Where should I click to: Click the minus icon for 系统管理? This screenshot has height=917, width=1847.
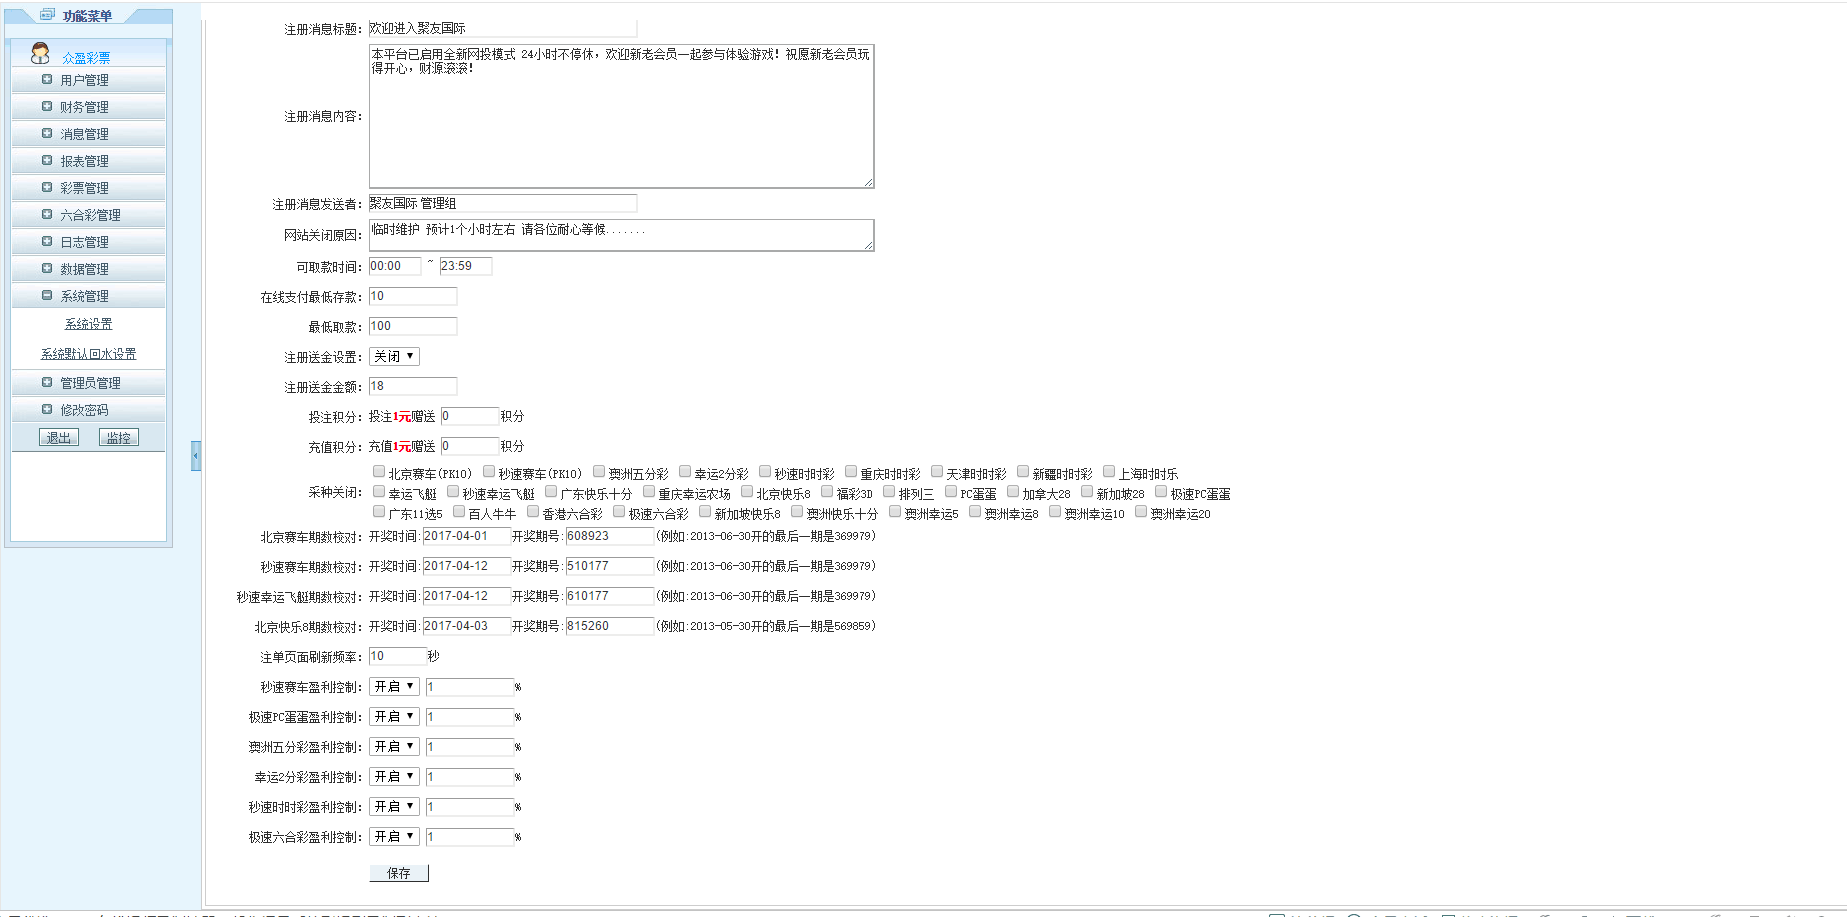click(47, 295)
